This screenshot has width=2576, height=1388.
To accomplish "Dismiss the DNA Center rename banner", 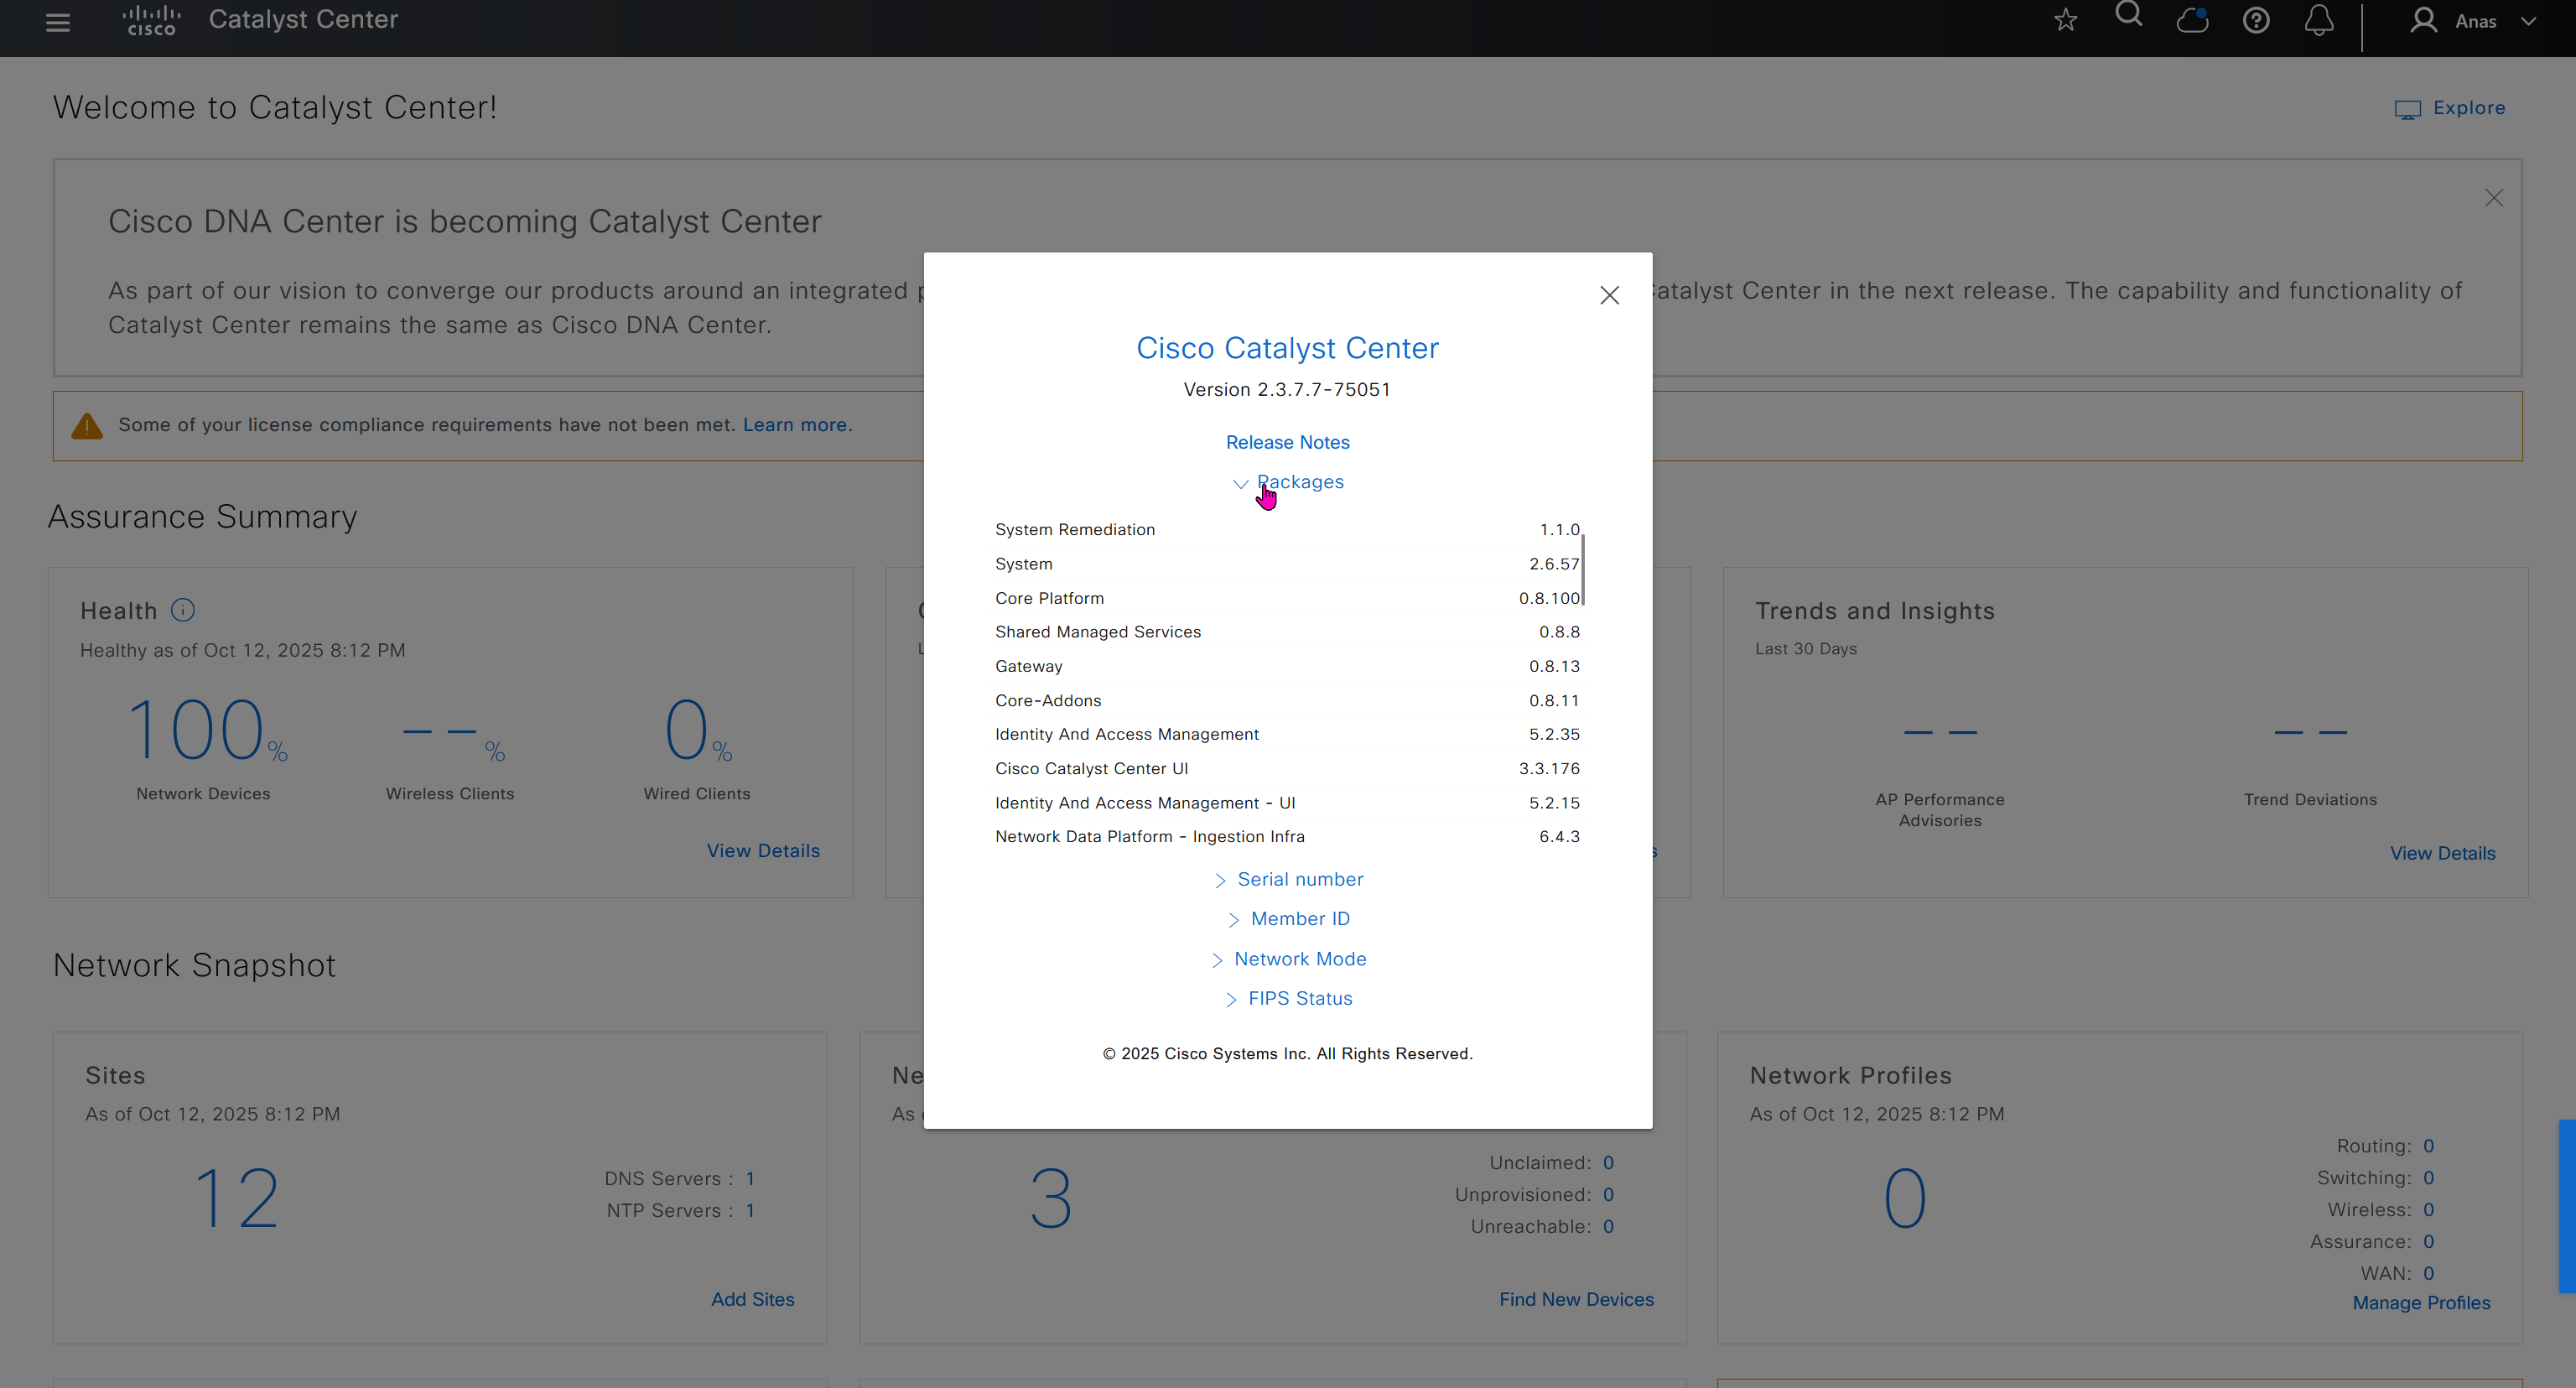I will 2494,198.
